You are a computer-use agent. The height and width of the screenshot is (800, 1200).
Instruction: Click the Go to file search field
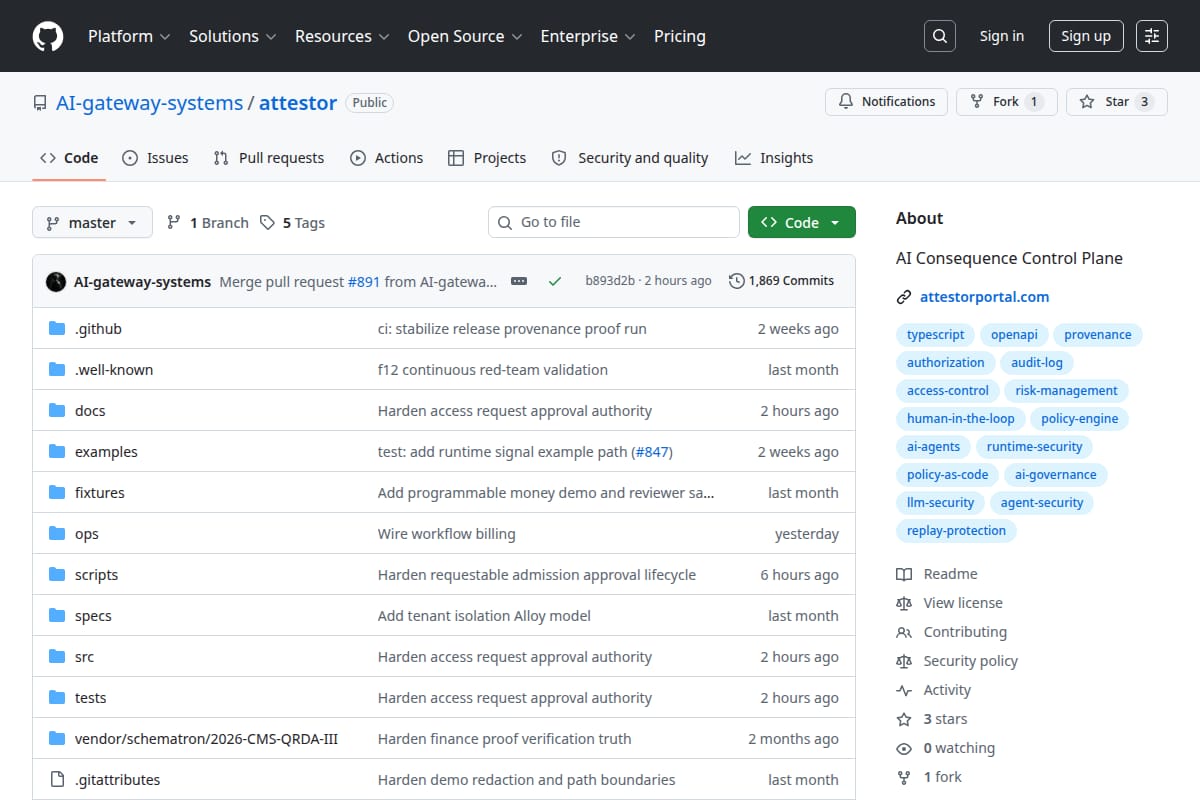[614, 222]
